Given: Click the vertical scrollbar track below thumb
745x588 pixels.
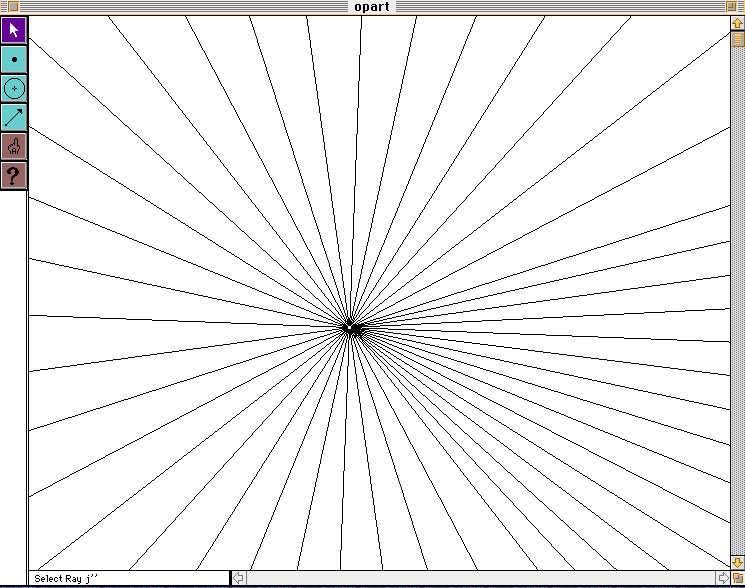Looking at the screenshot, I should pos(738,300).
